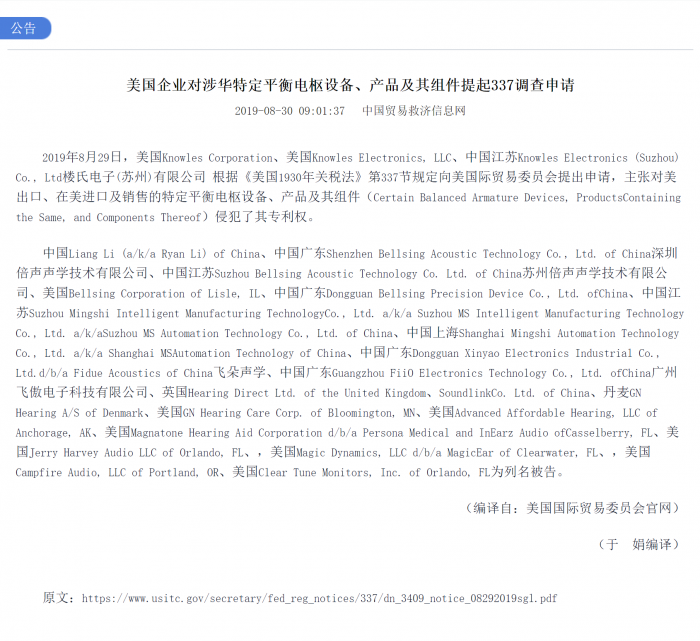Click the date 2019年8月29日 in first paragraph
Image resolution: width=700 pixels, height=641 pixels.
coord(82,157)
